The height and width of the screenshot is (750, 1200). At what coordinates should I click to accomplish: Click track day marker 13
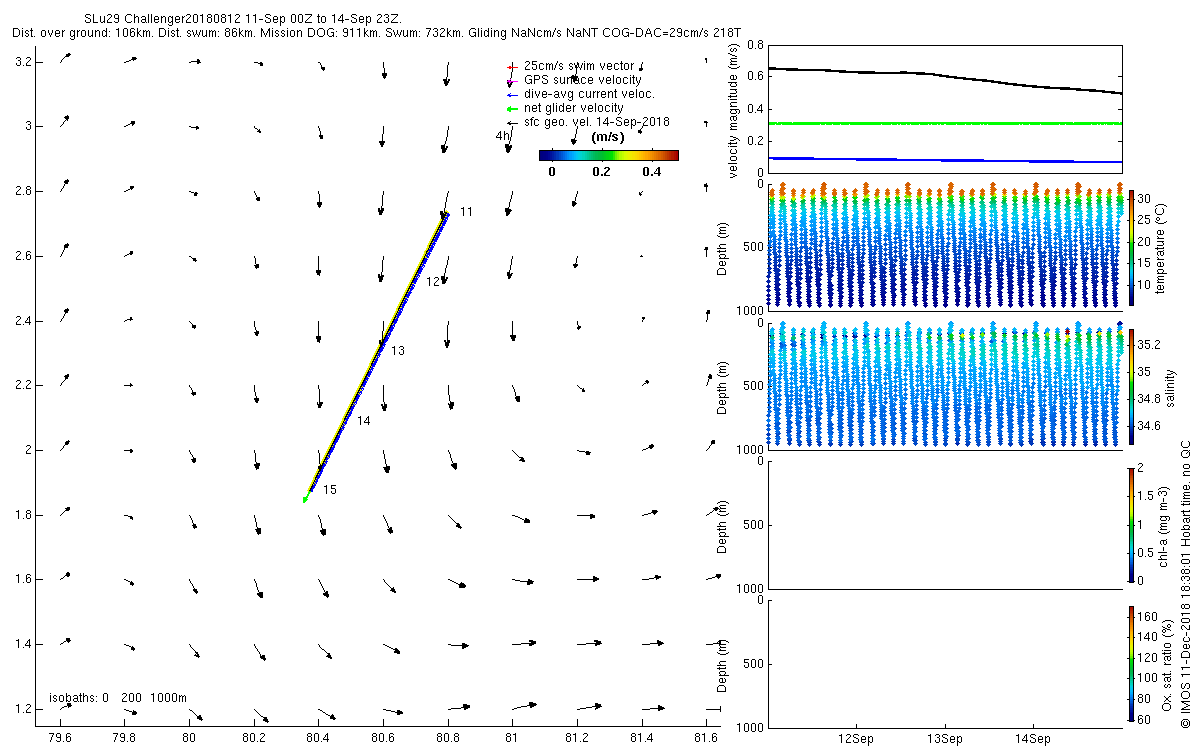coord(398,351)
